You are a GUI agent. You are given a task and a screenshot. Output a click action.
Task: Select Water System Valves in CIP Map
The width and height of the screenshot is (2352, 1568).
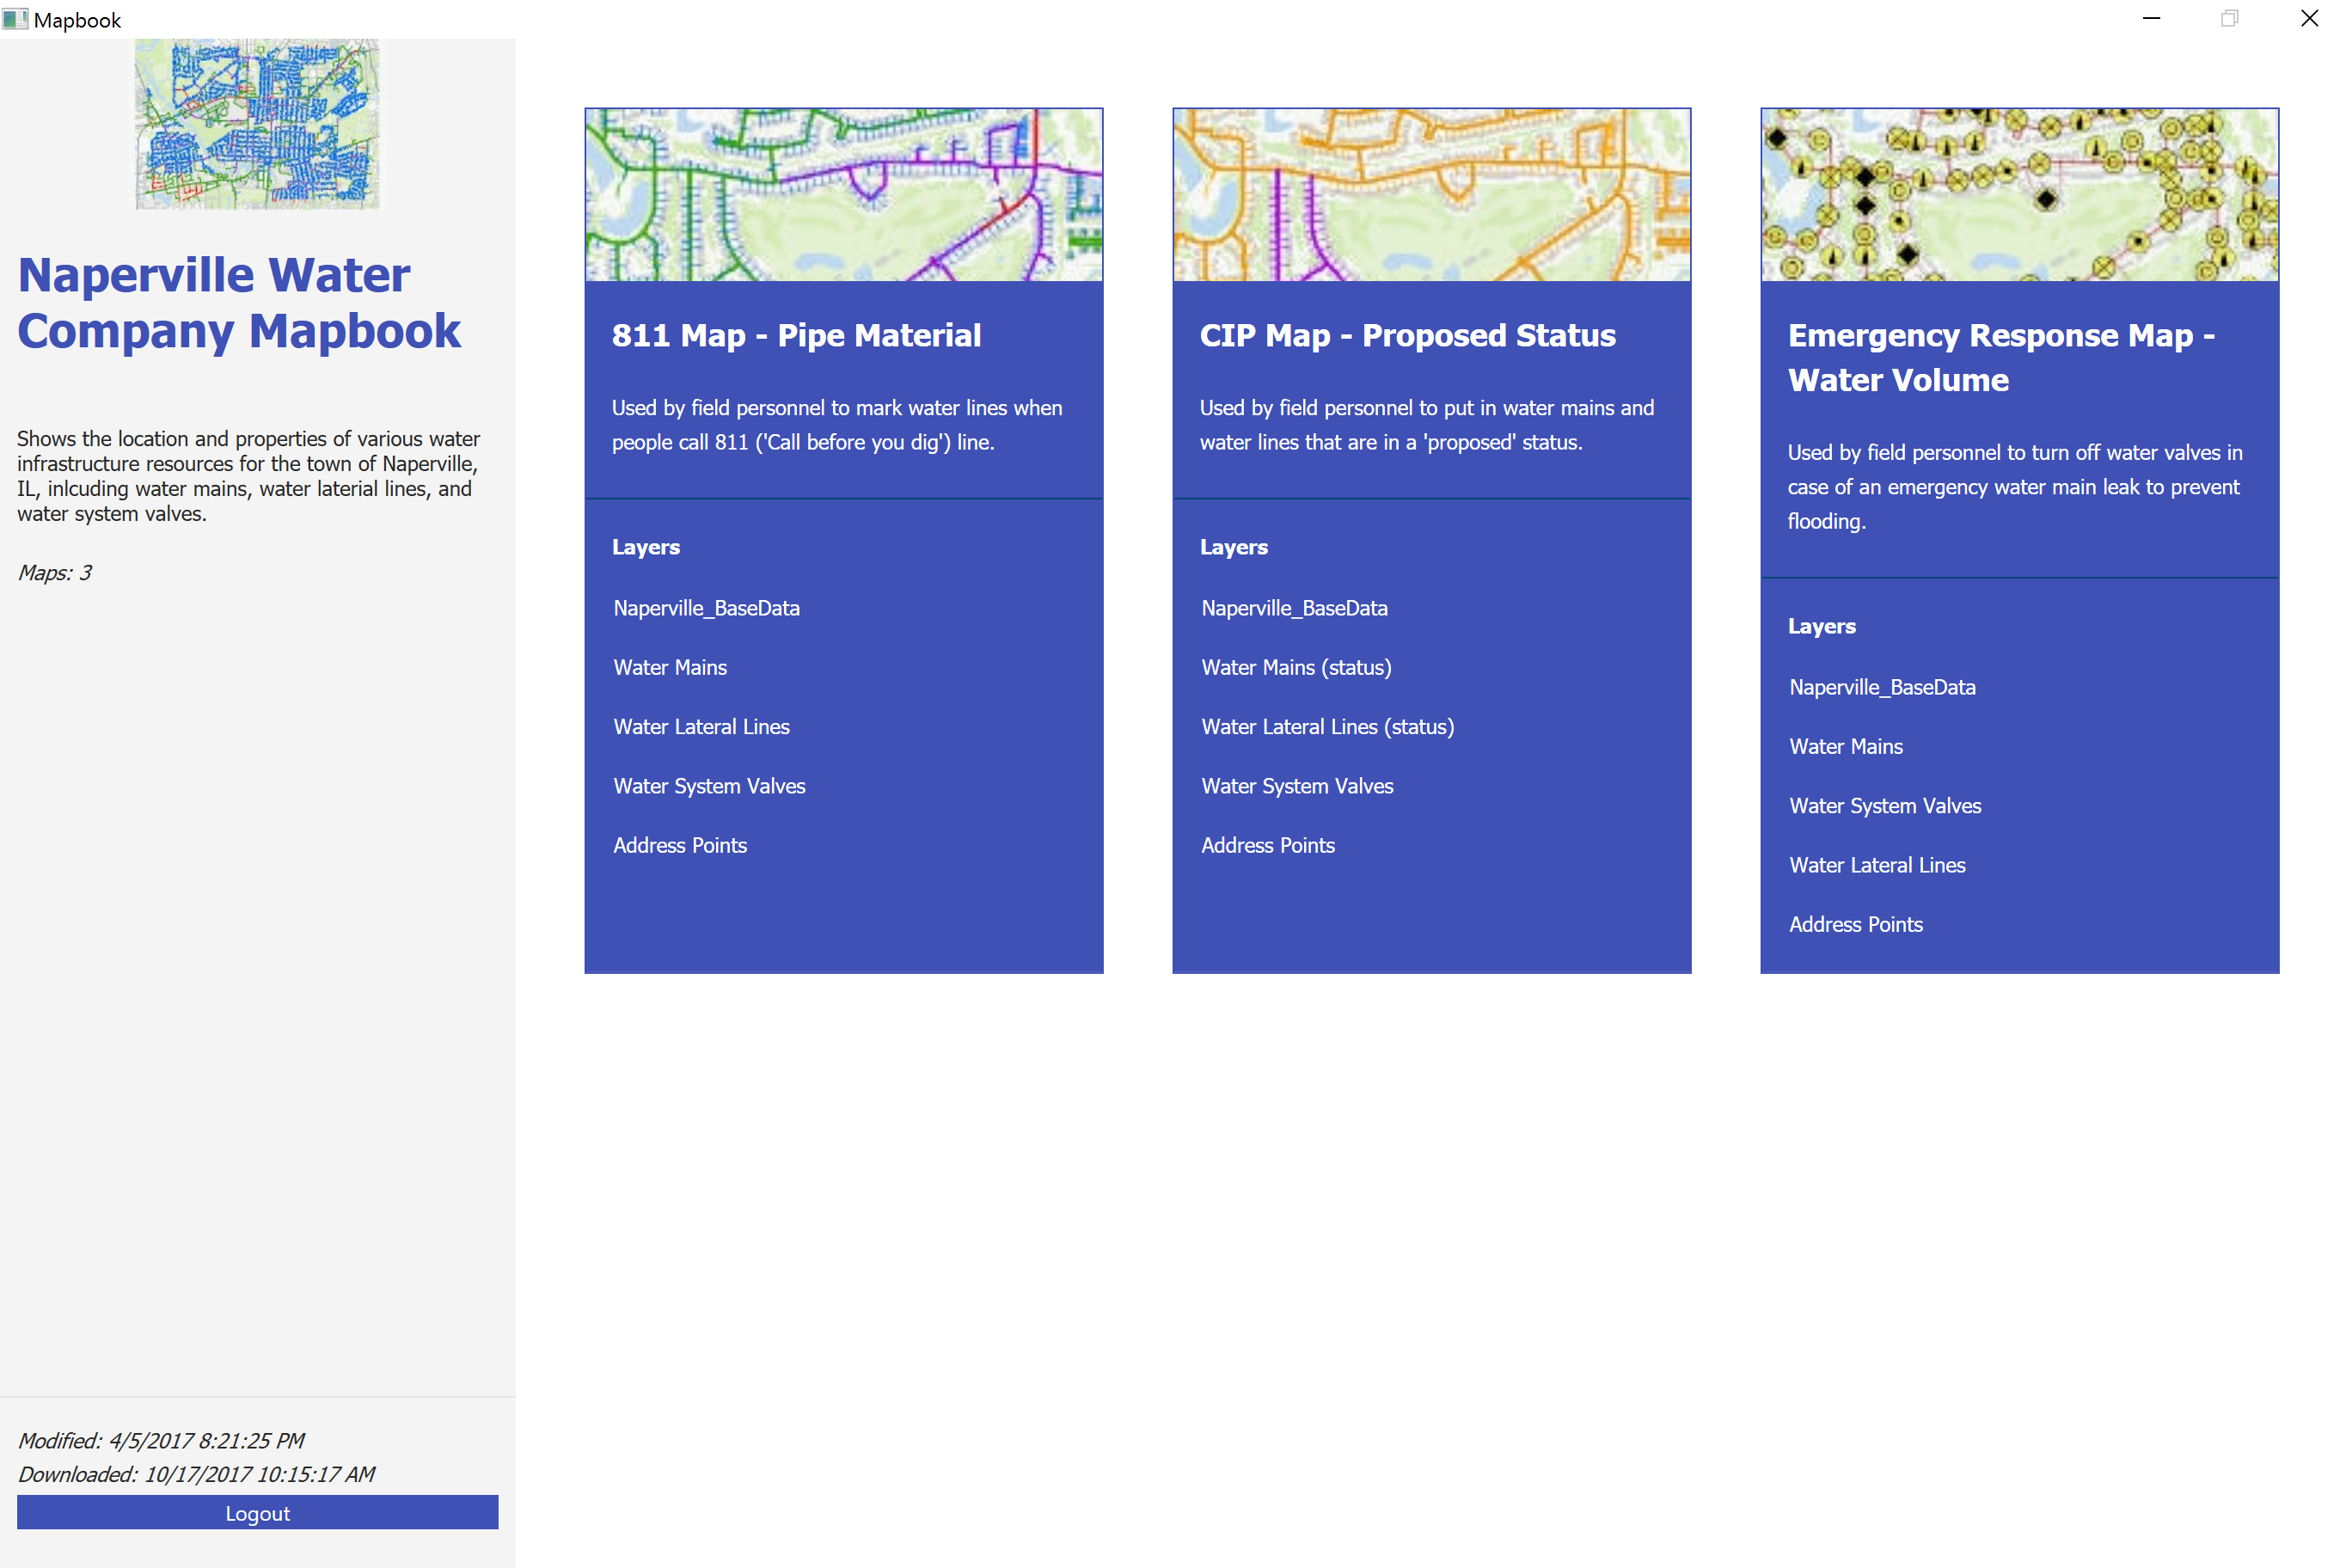1296,786
